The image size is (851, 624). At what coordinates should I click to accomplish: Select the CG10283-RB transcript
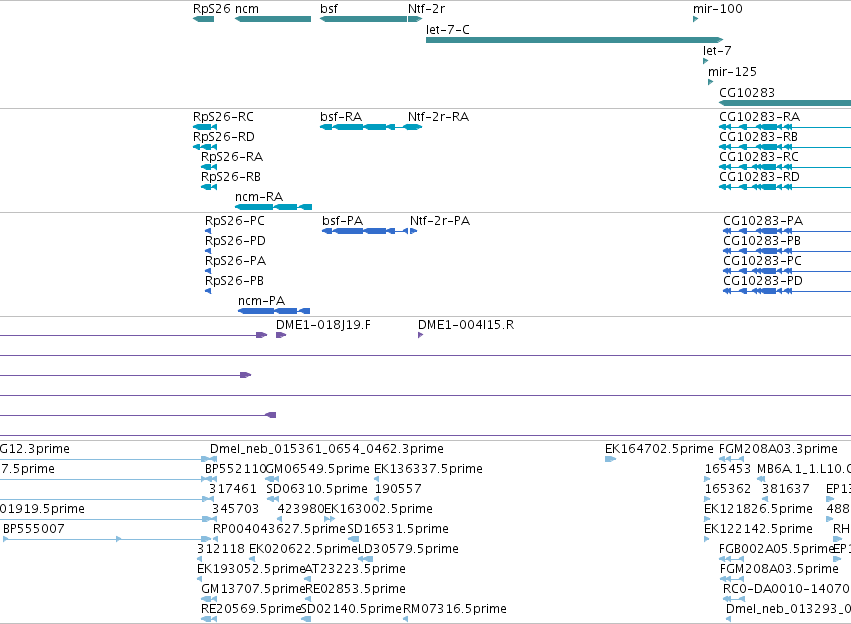[785, 147]
